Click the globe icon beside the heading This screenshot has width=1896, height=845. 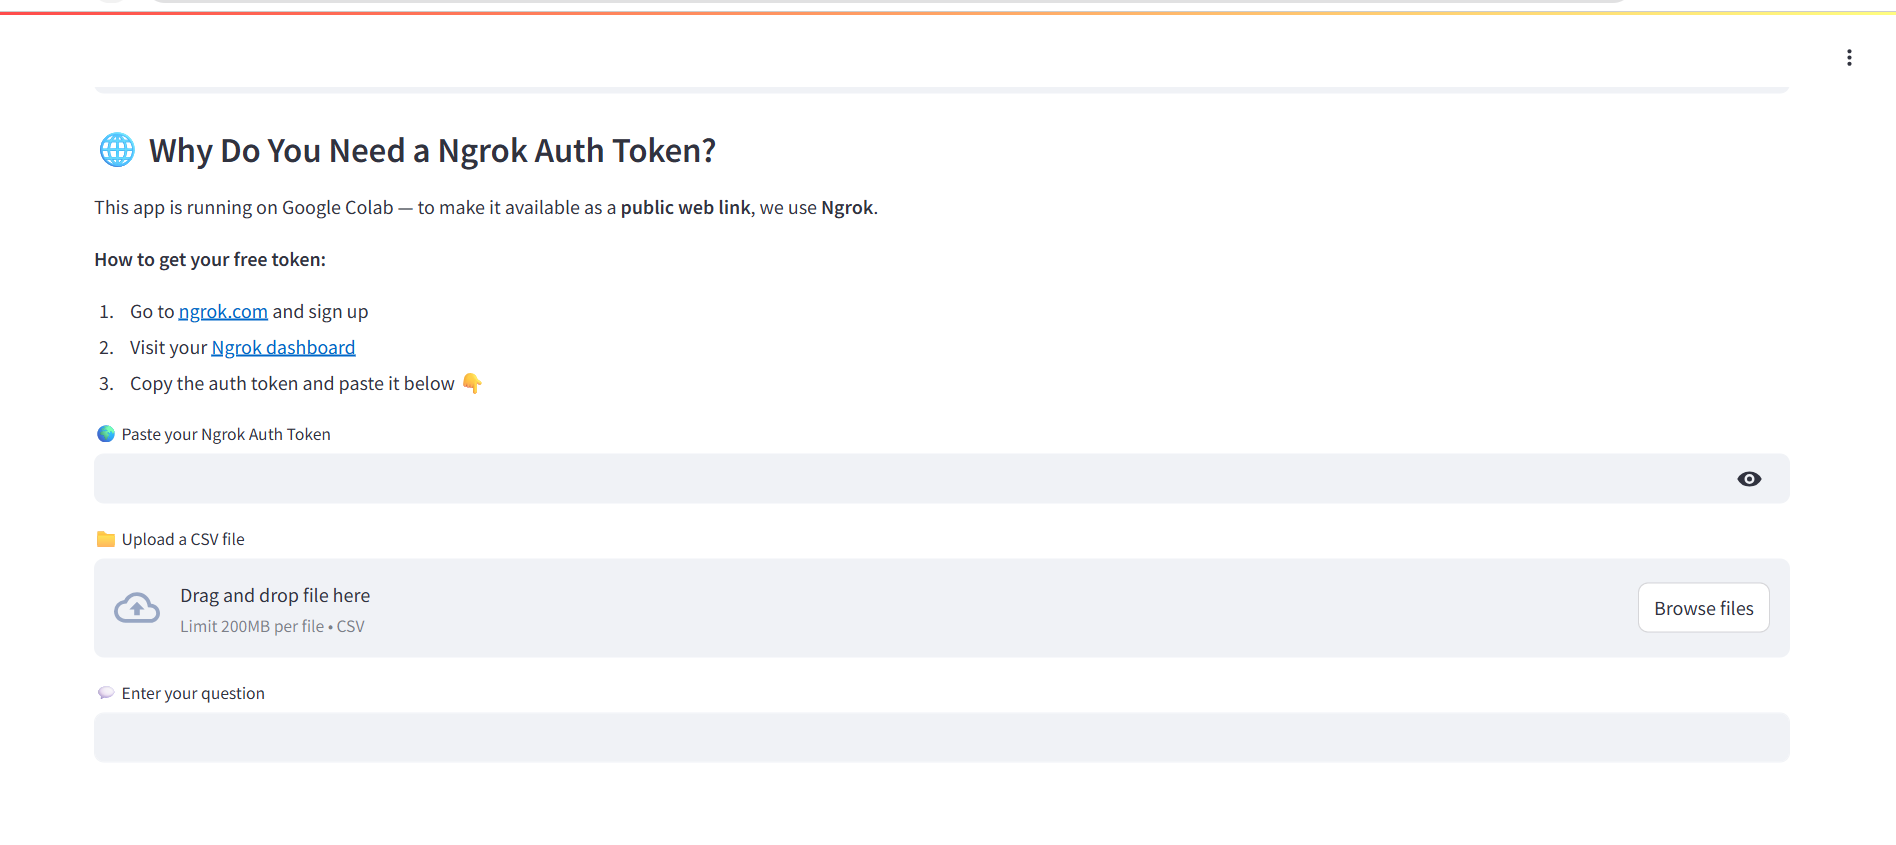117,150
